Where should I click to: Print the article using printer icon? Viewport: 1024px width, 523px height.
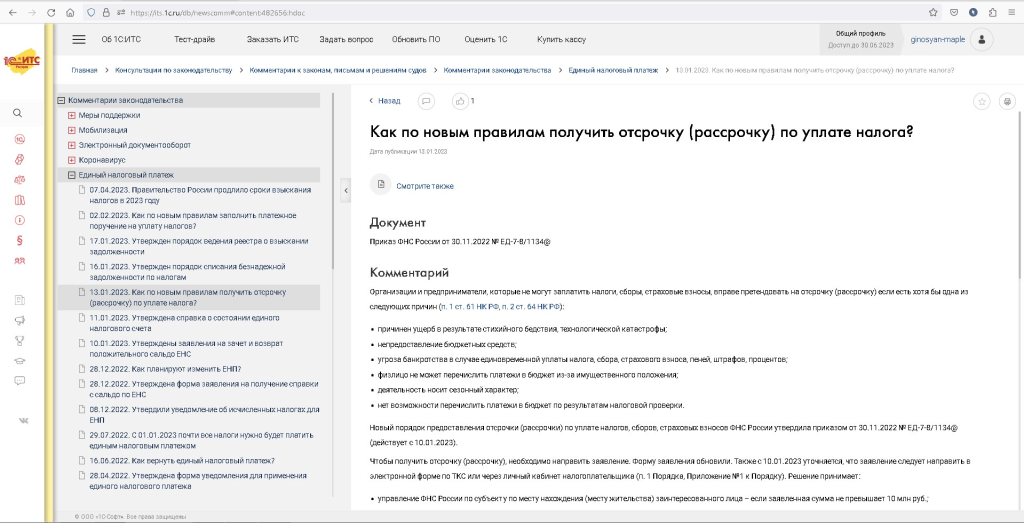coord(1006,101)
